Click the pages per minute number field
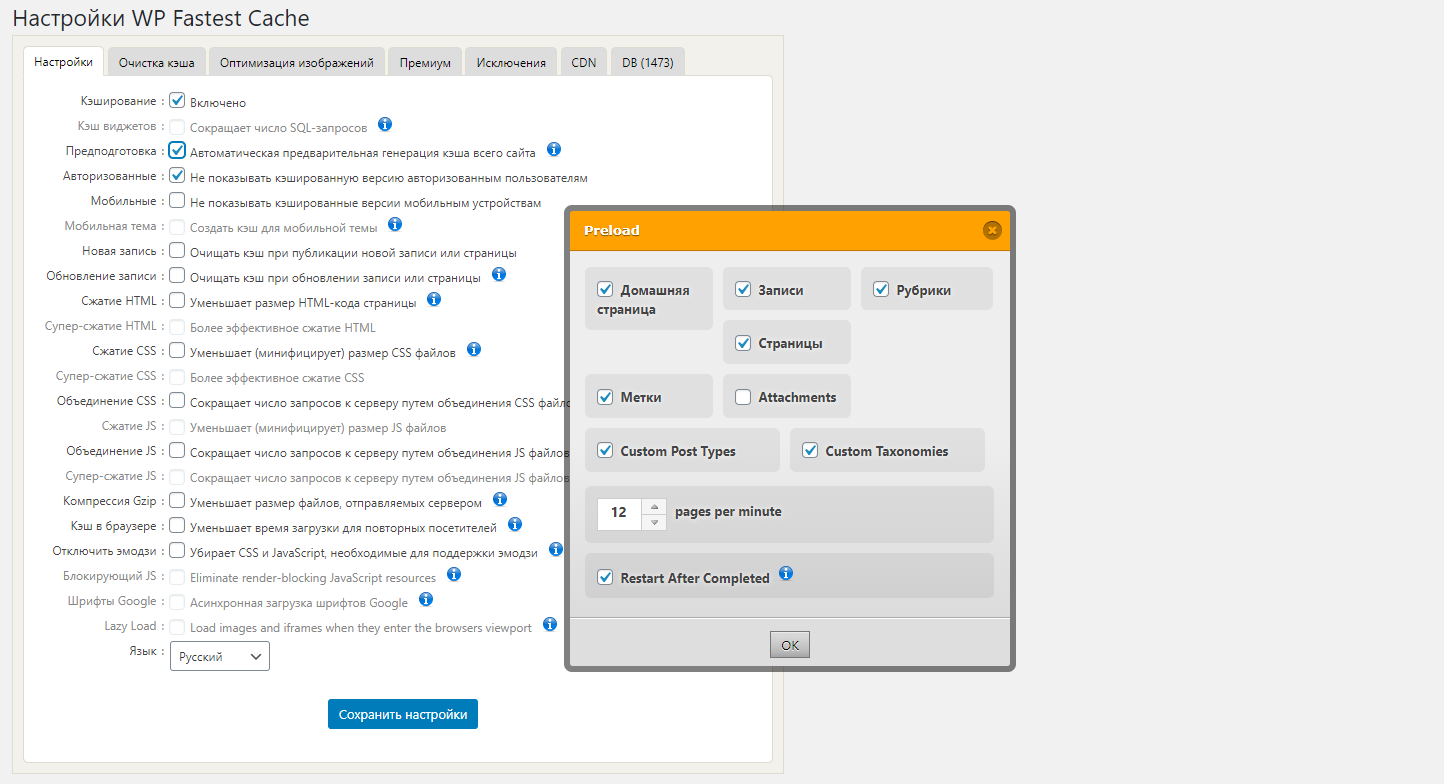 620,513
